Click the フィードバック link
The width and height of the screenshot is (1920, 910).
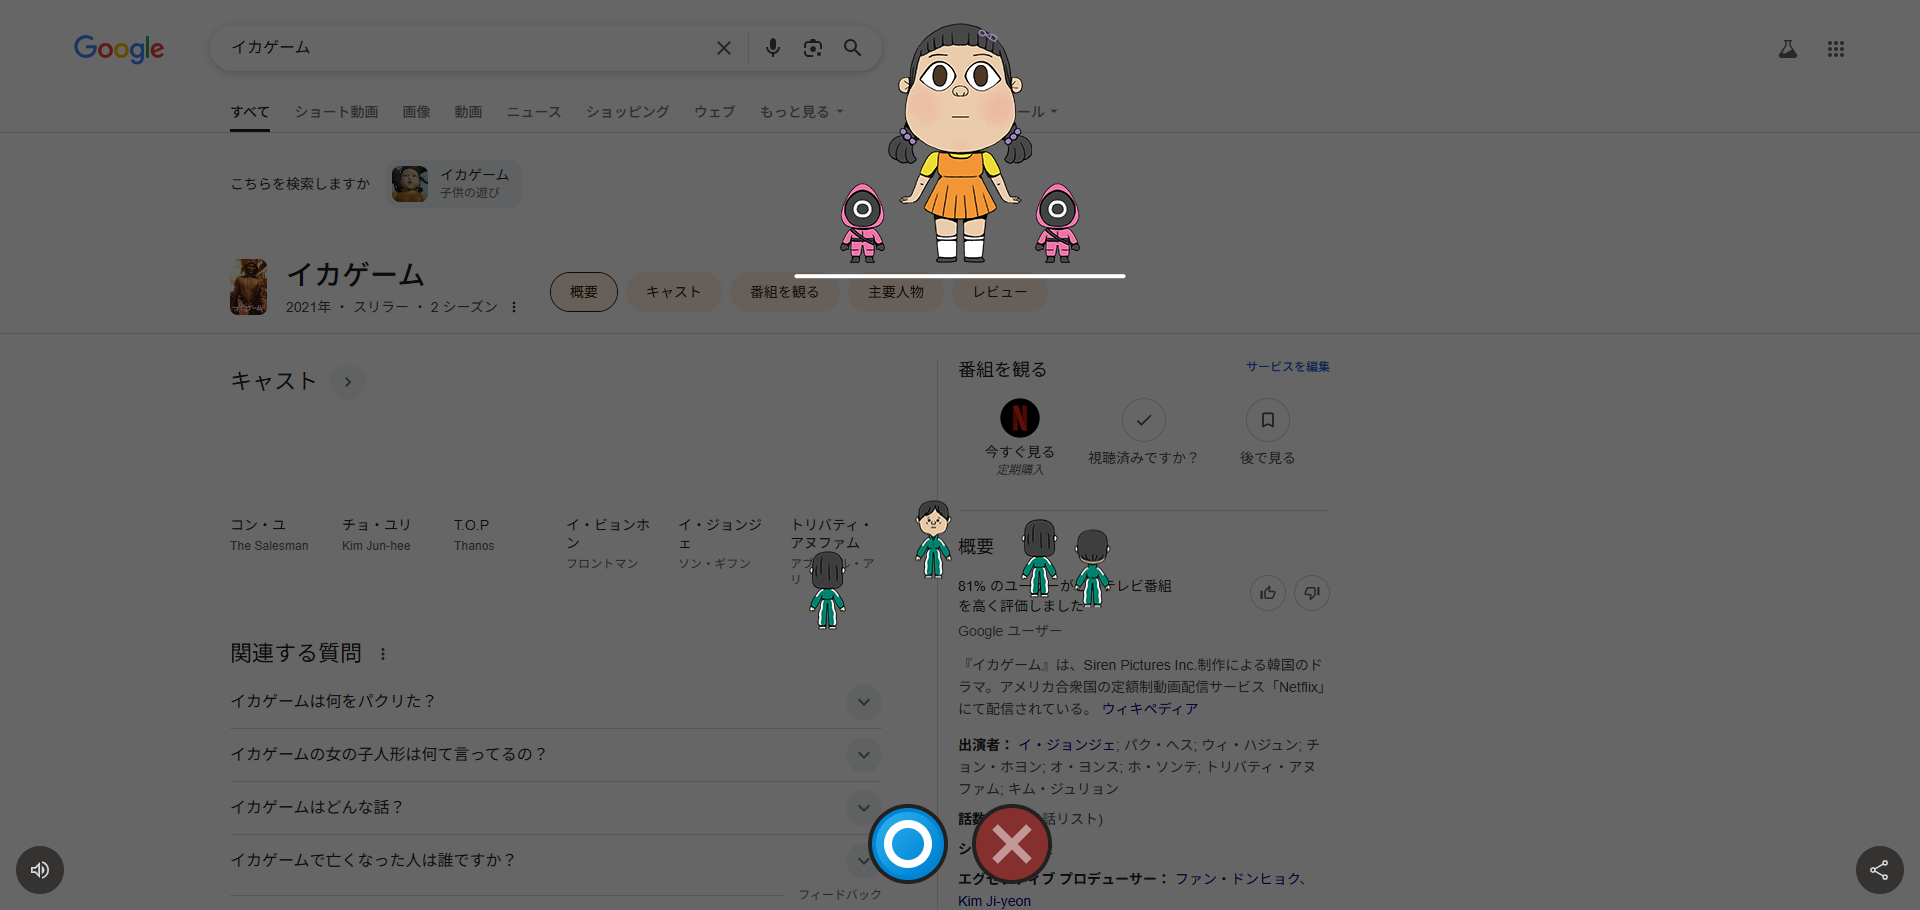click(840, 895)
